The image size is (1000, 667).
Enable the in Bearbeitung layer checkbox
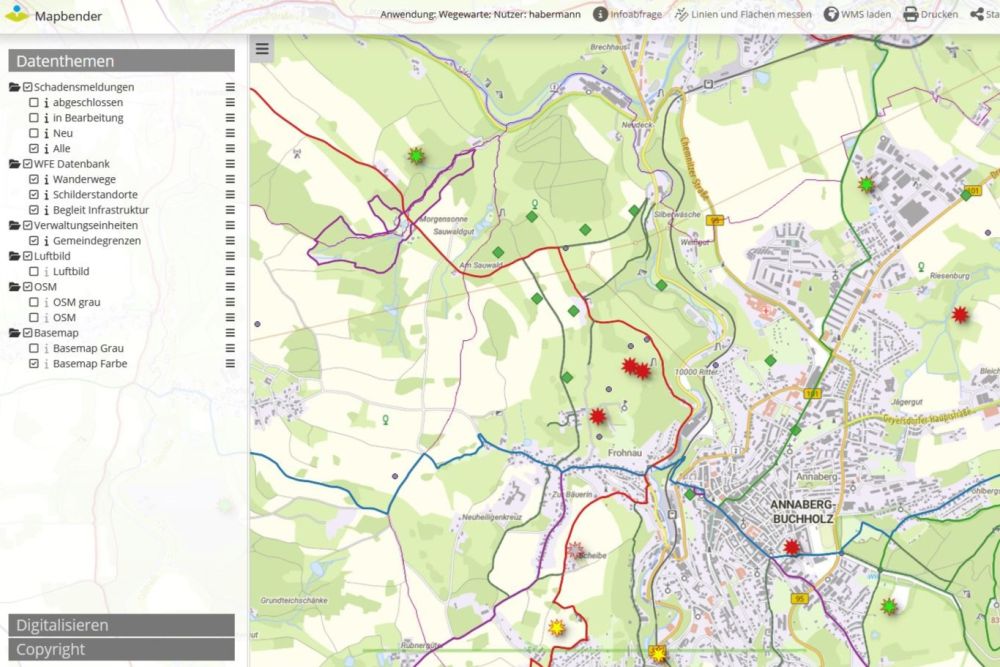click(x=34, y=117)
